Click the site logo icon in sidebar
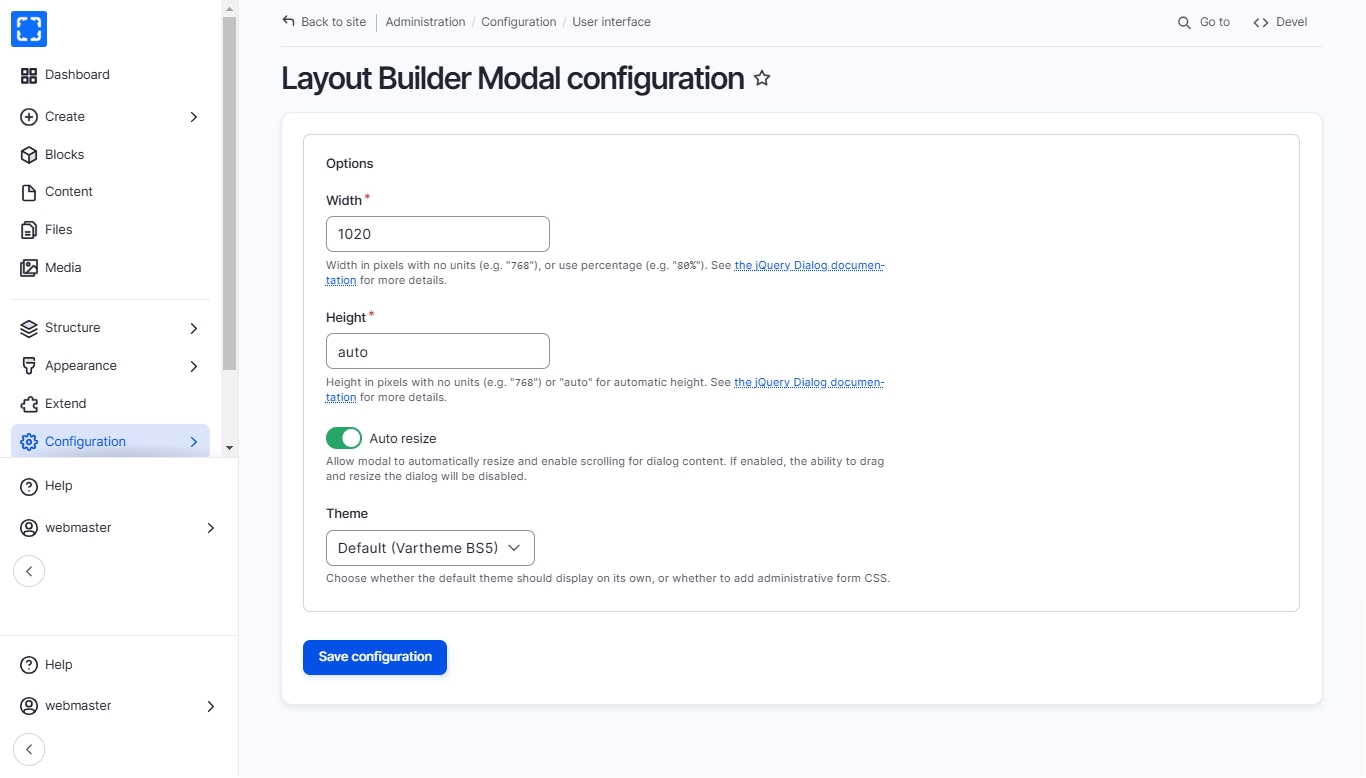Image resolution: width=1366 pixels, height=778 pixels. point(29,29)
